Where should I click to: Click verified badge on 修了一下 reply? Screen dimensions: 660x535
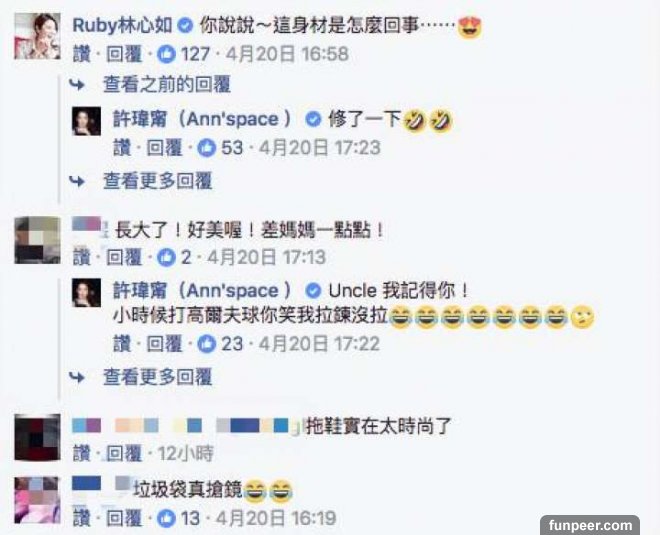[x=313, y=120]
